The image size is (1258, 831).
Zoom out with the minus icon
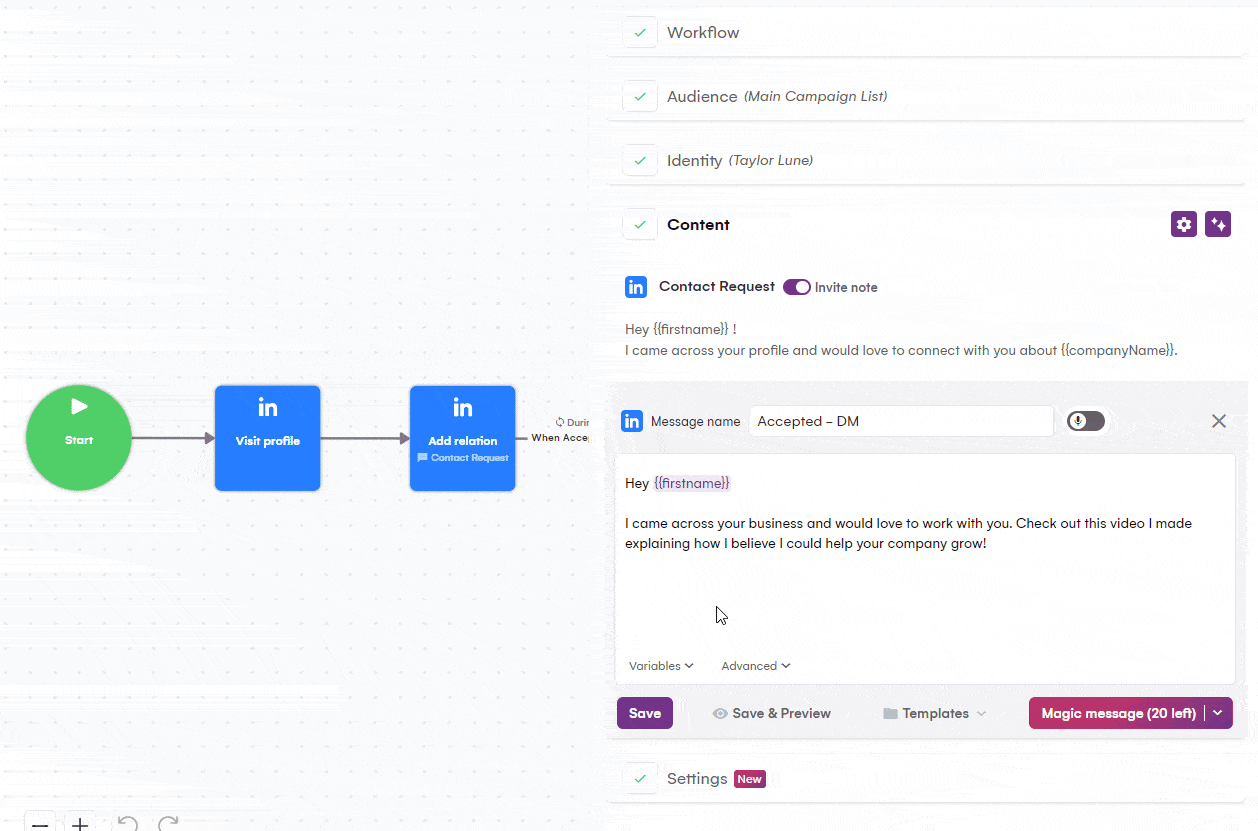(x=40, y=824)
